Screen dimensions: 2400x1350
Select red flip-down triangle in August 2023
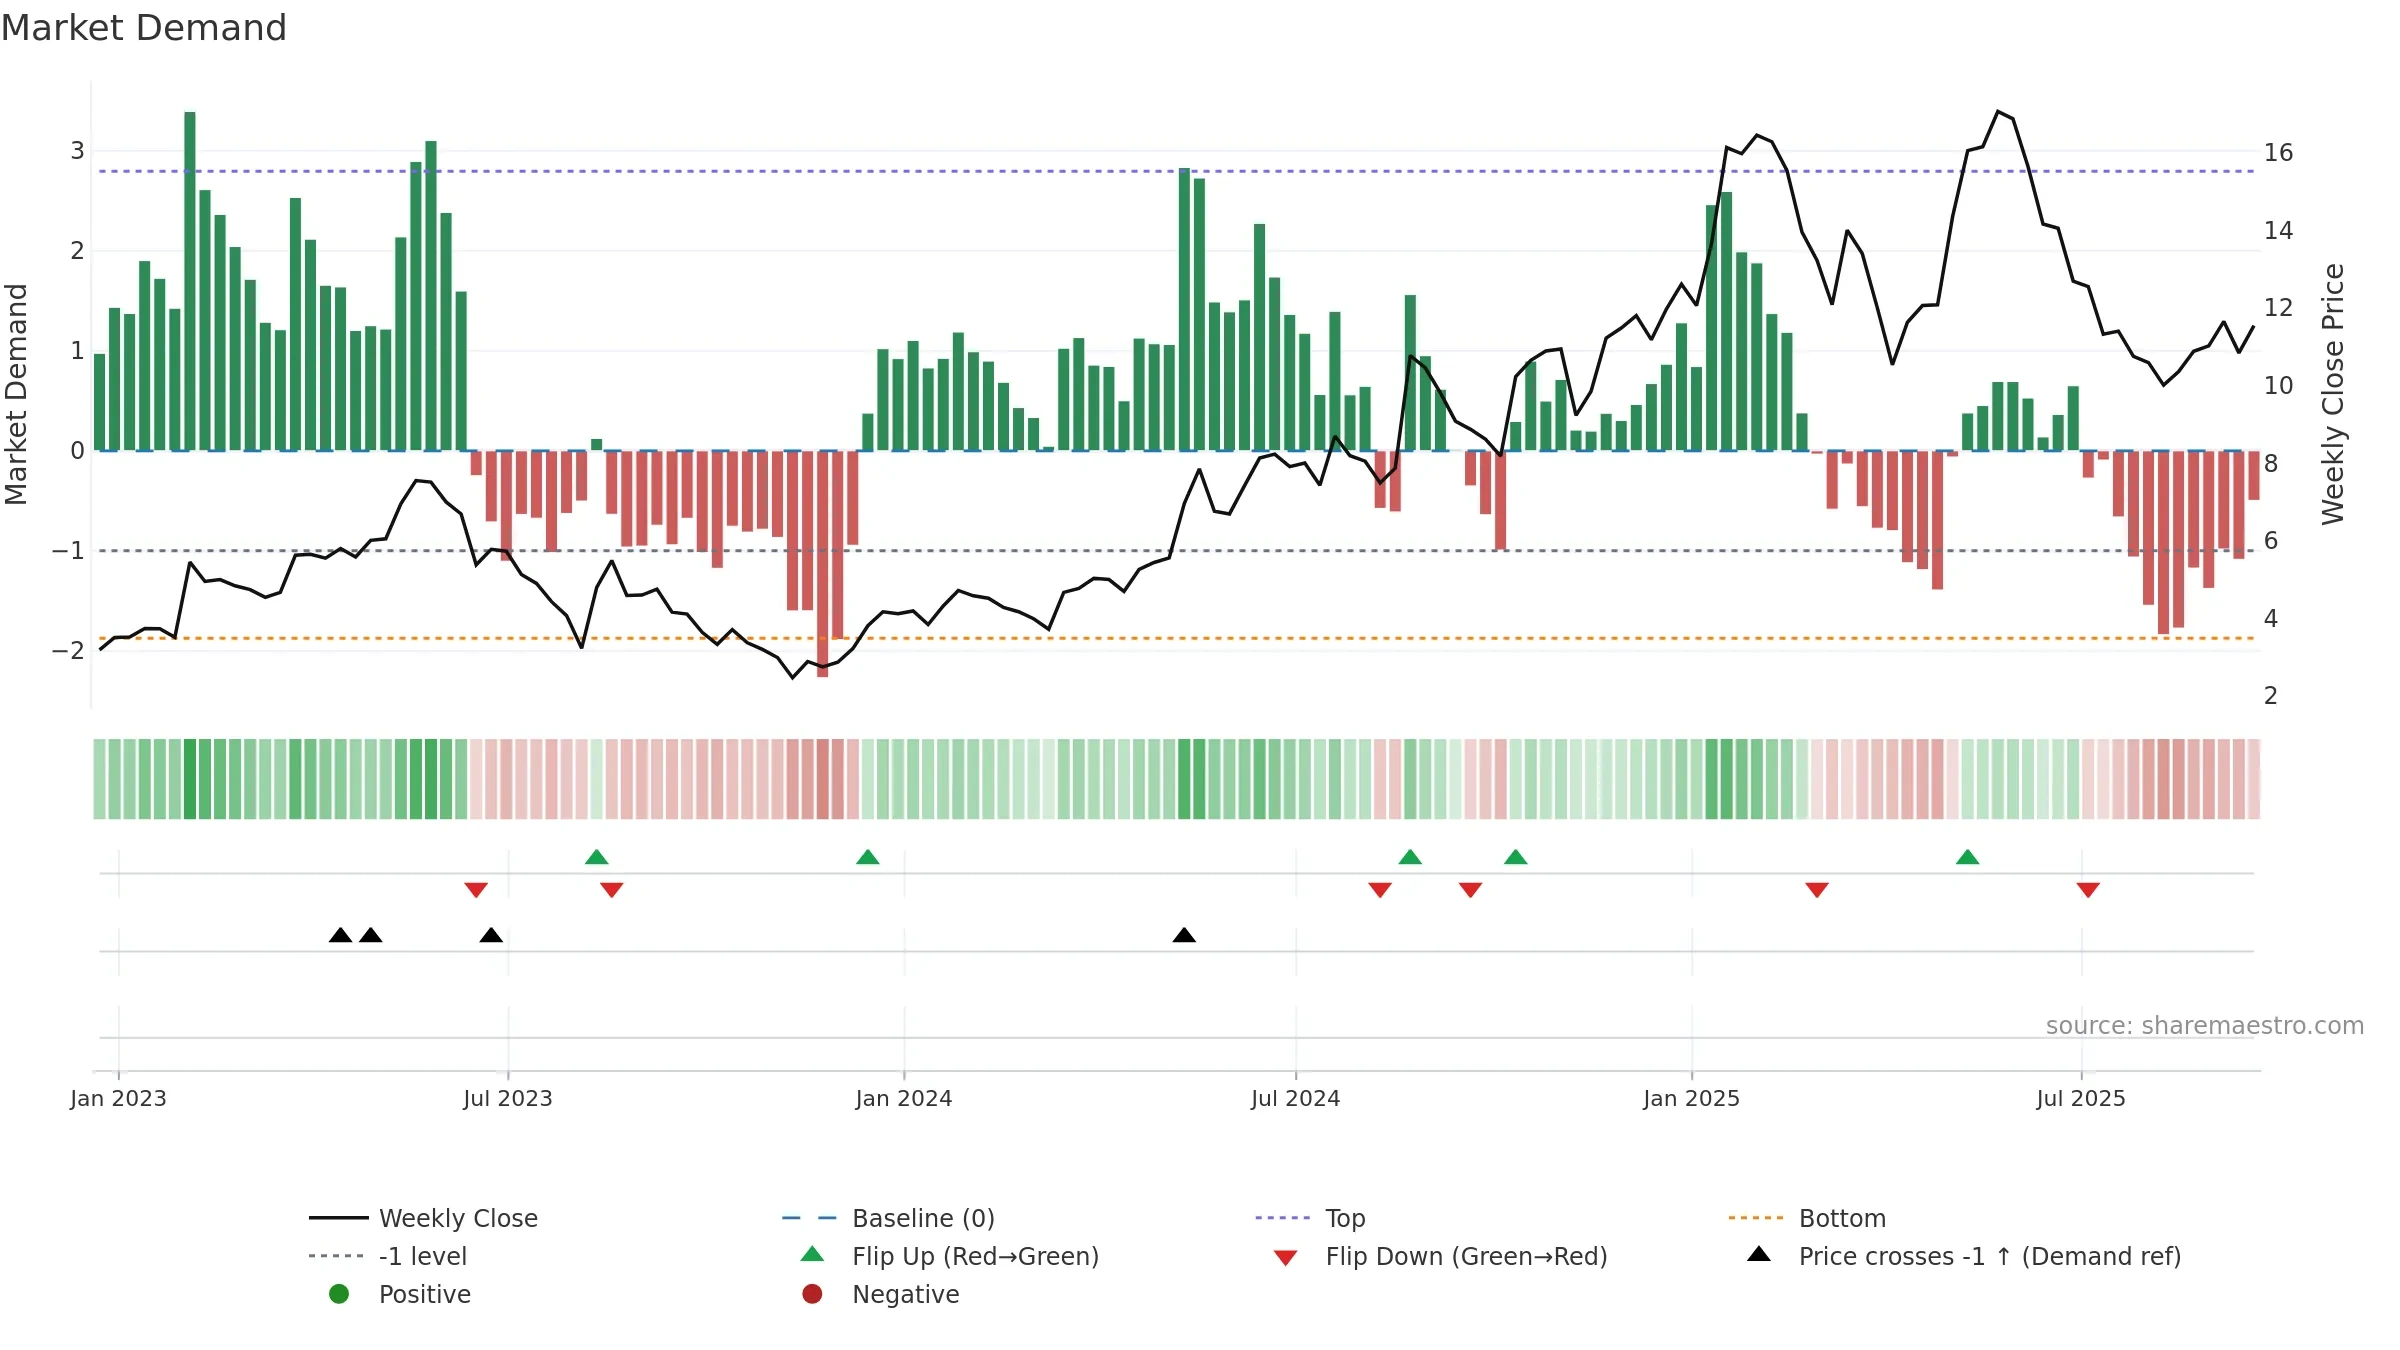[612, 890]
